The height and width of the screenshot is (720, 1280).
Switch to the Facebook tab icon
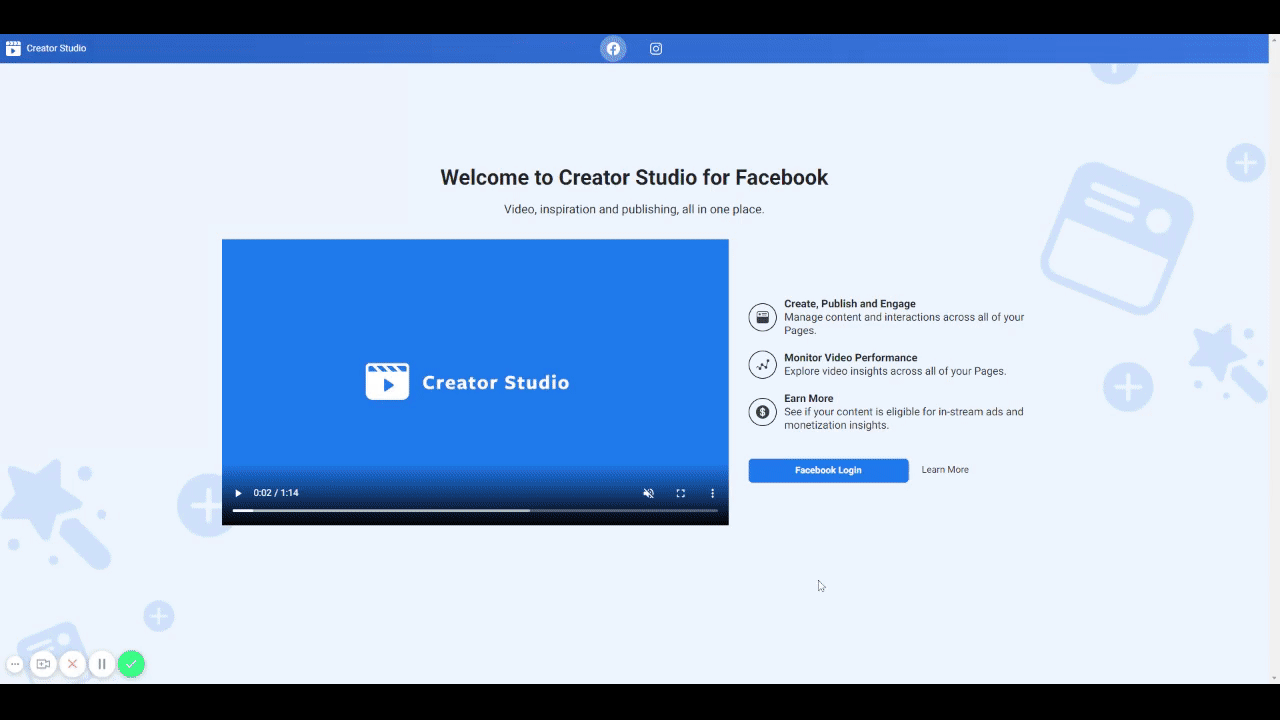613,48
